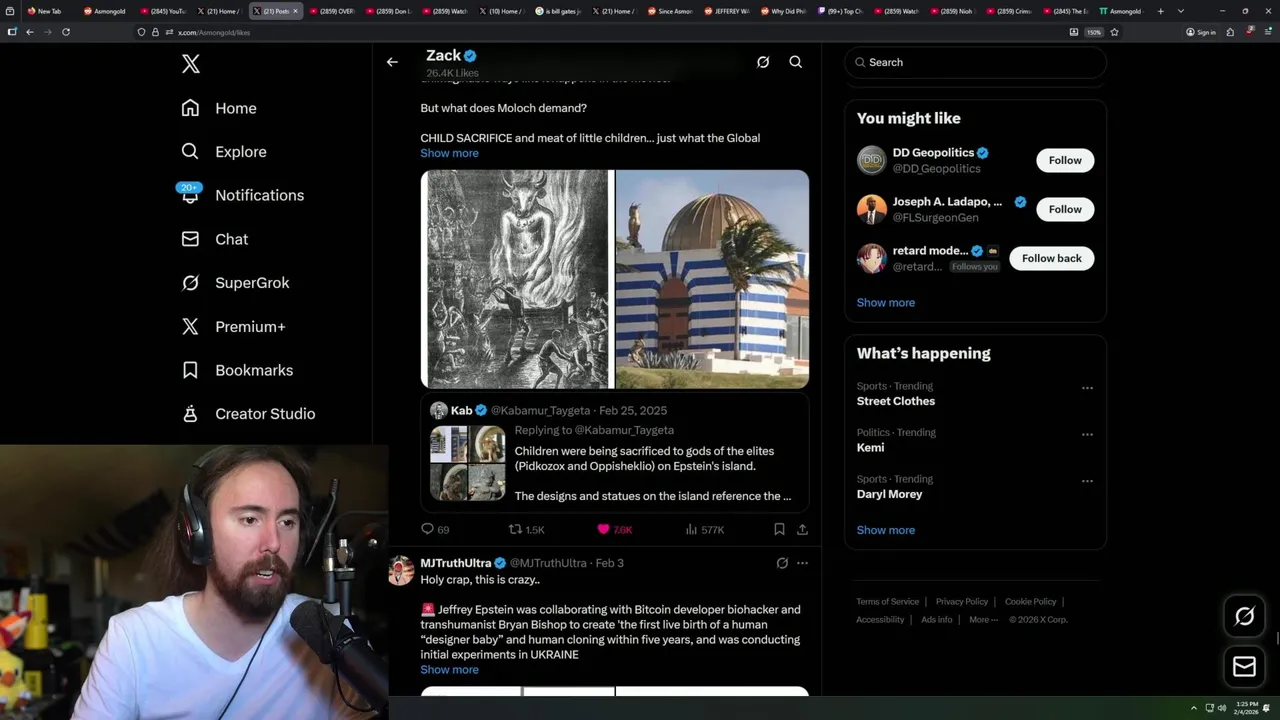Open Home in the X sidebar
The image size is (1280, 720).
[219, 108]
